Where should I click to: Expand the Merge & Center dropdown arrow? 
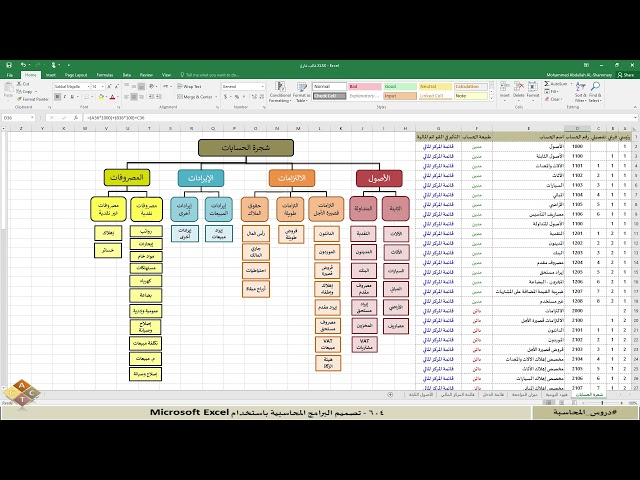pyautogui.click(x=216, y=97)
